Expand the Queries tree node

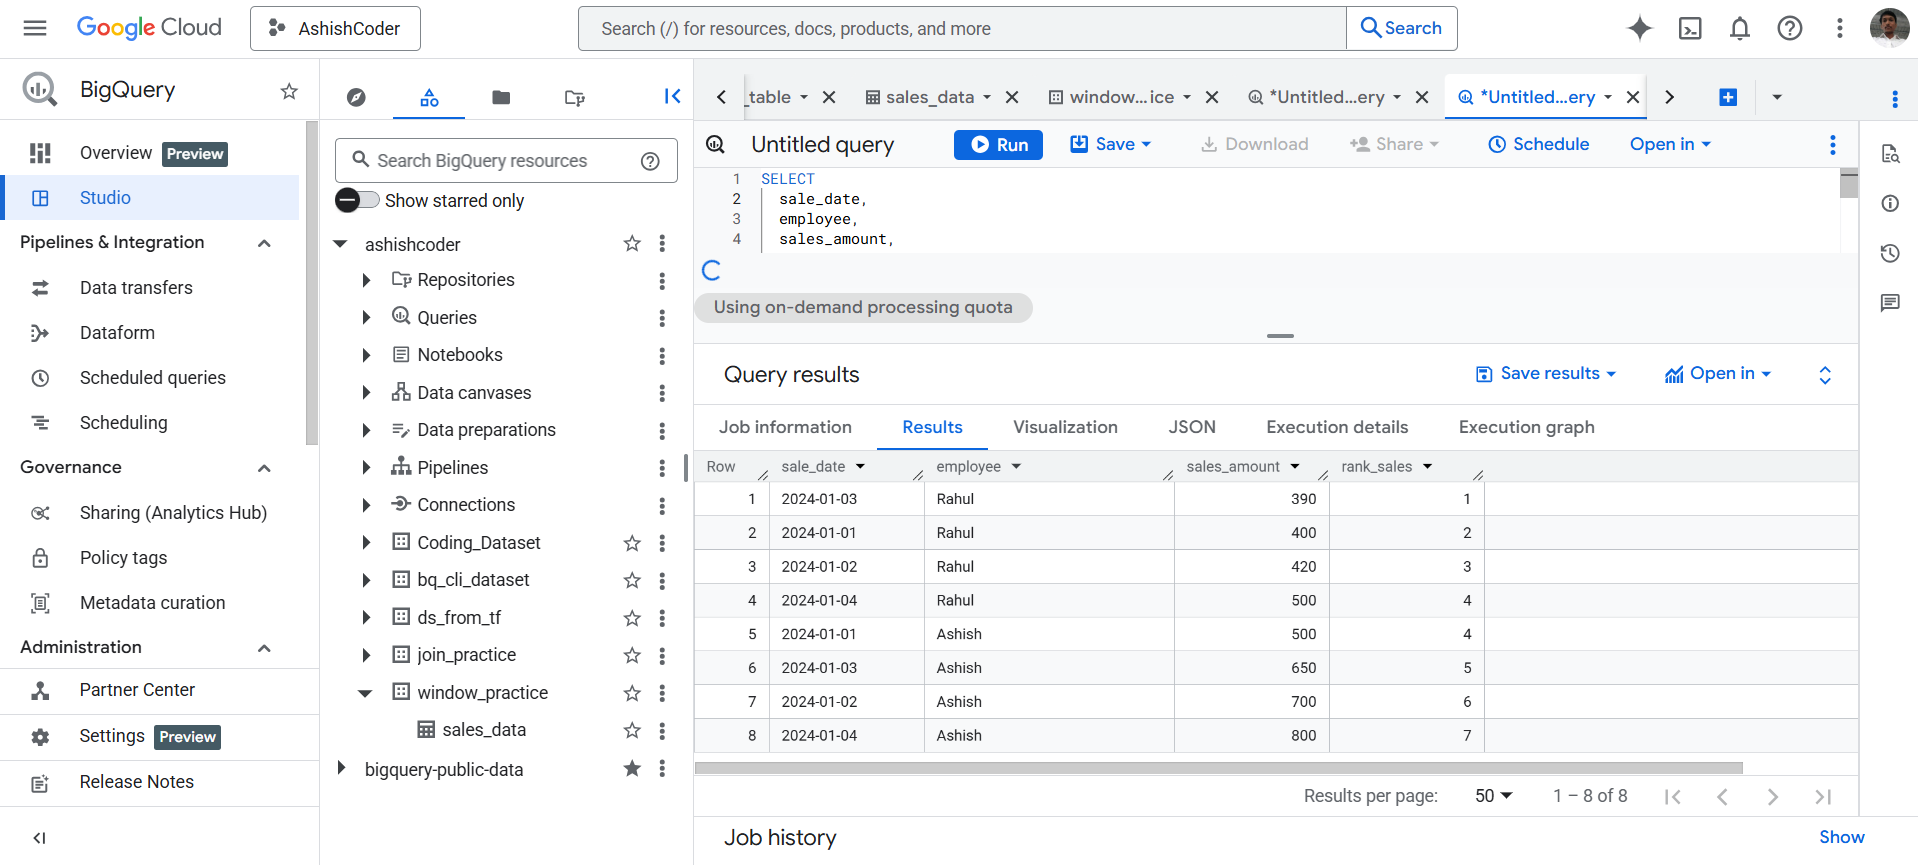[366, 317]
